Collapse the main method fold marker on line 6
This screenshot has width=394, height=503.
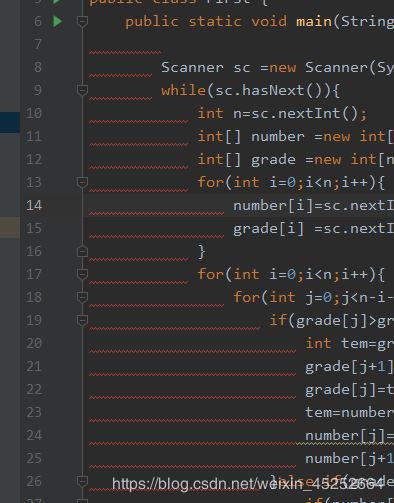tap(82, 21)
